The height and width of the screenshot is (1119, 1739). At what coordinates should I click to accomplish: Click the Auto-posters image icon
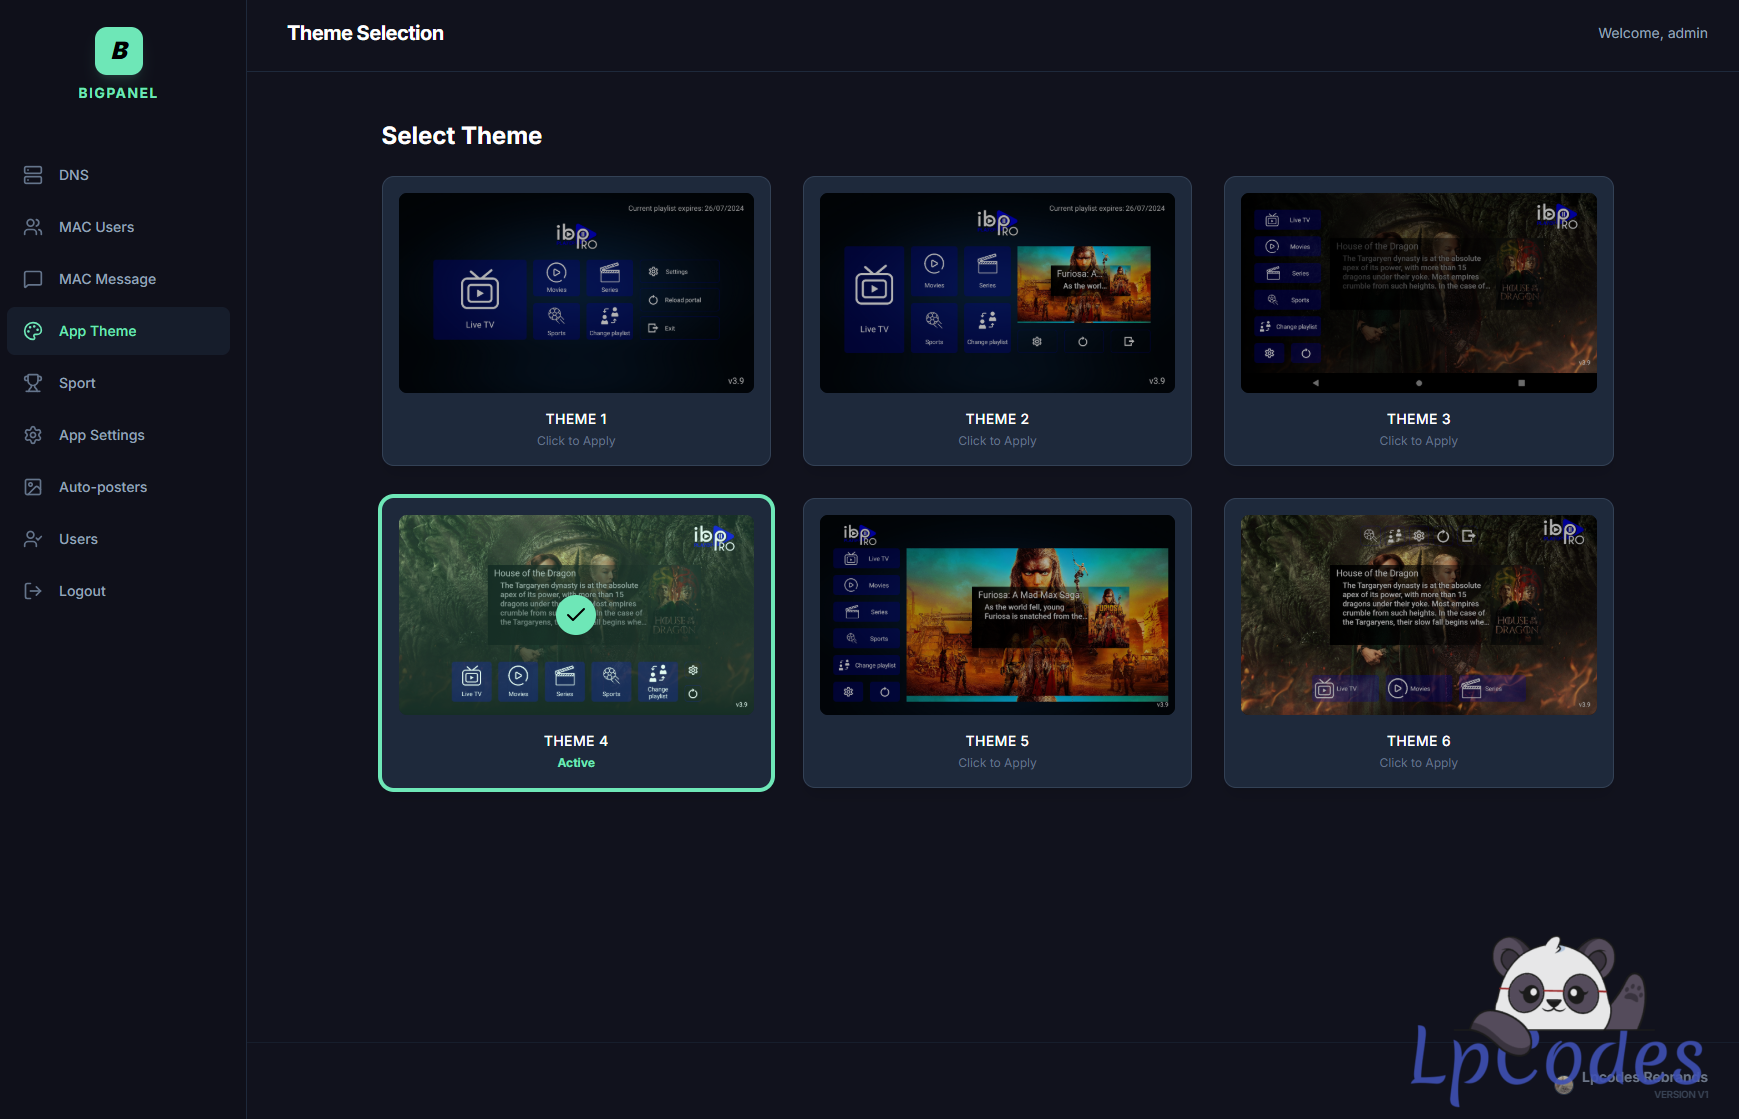[x=33, y=487]
